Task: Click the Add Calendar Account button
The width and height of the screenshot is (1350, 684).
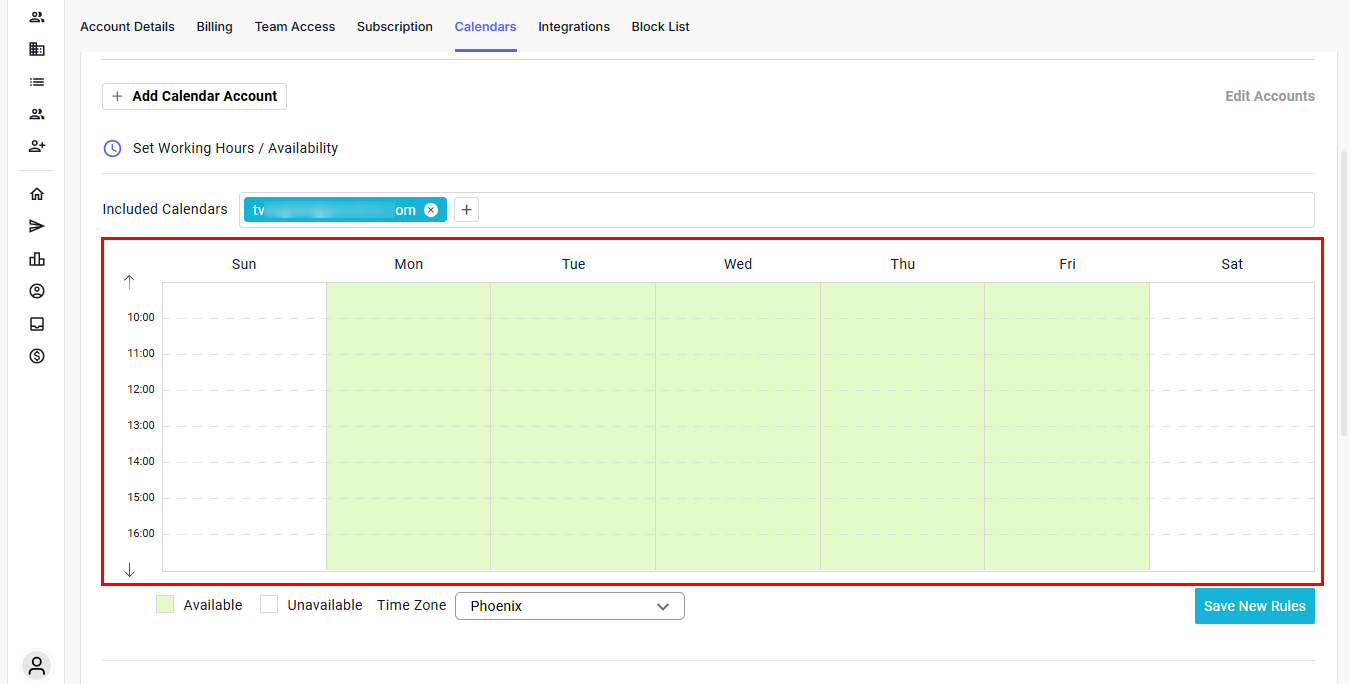Action: pyautogui.click(x=195, y=96)
